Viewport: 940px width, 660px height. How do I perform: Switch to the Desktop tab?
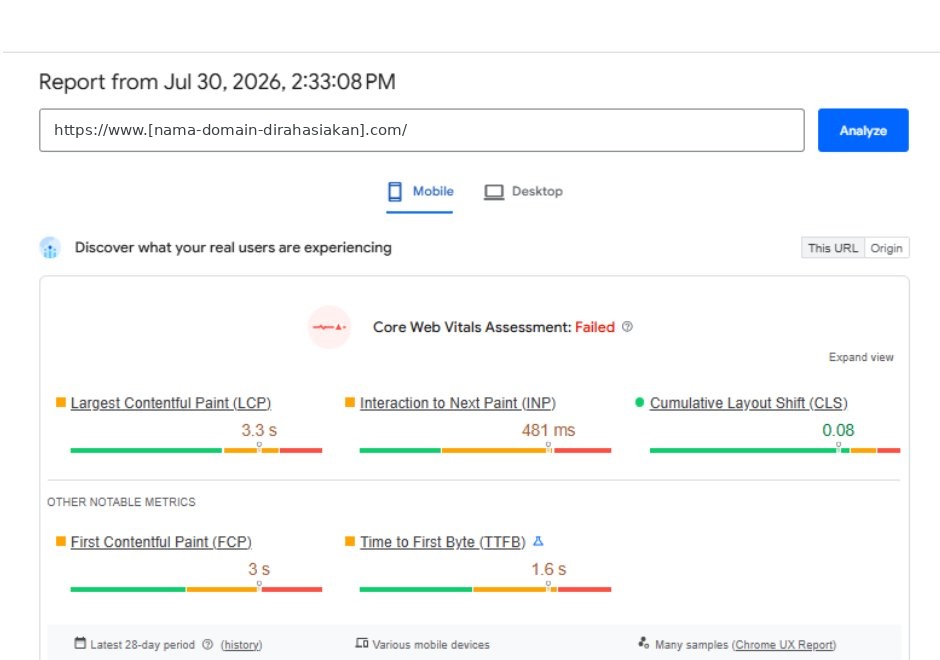click(523, 191)
